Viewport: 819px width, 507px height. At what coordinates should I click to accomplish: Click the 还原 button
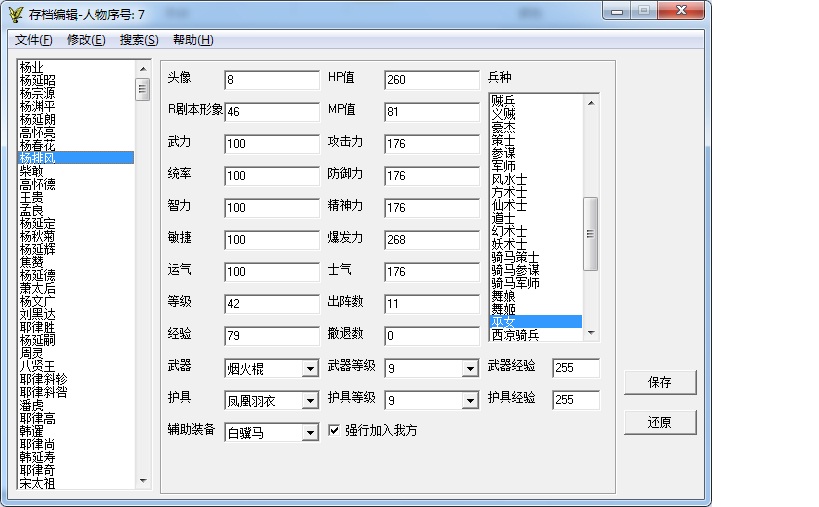click(x=660, y=422)
